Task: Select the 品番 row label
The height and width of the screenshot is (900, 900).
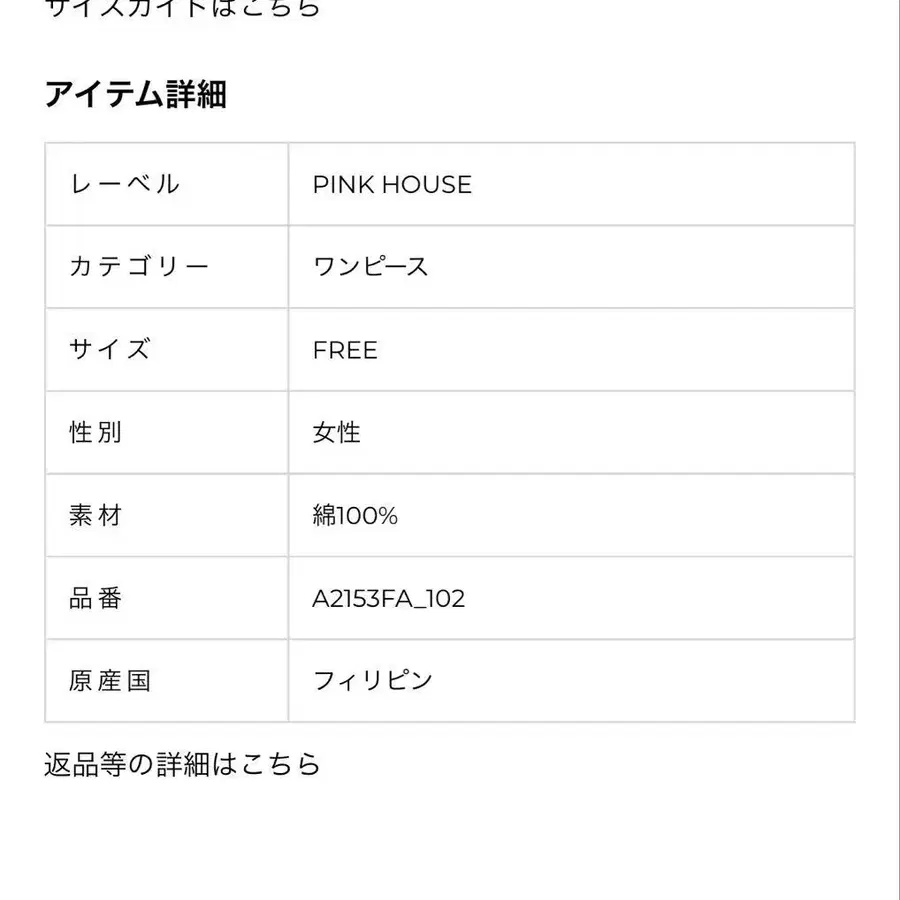Action: (96, 599)
